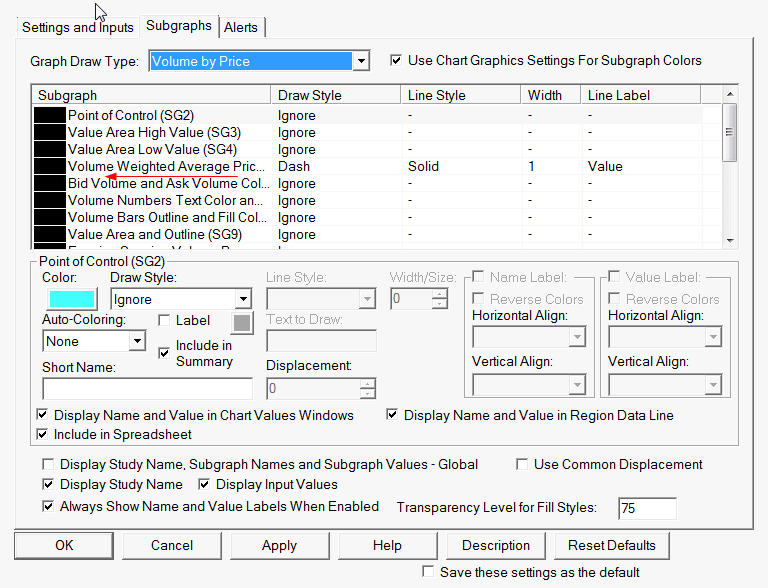Screen dimensions: 768x588
Task: Open the Graph Draw Type dropdown
Action: (361, 62)
